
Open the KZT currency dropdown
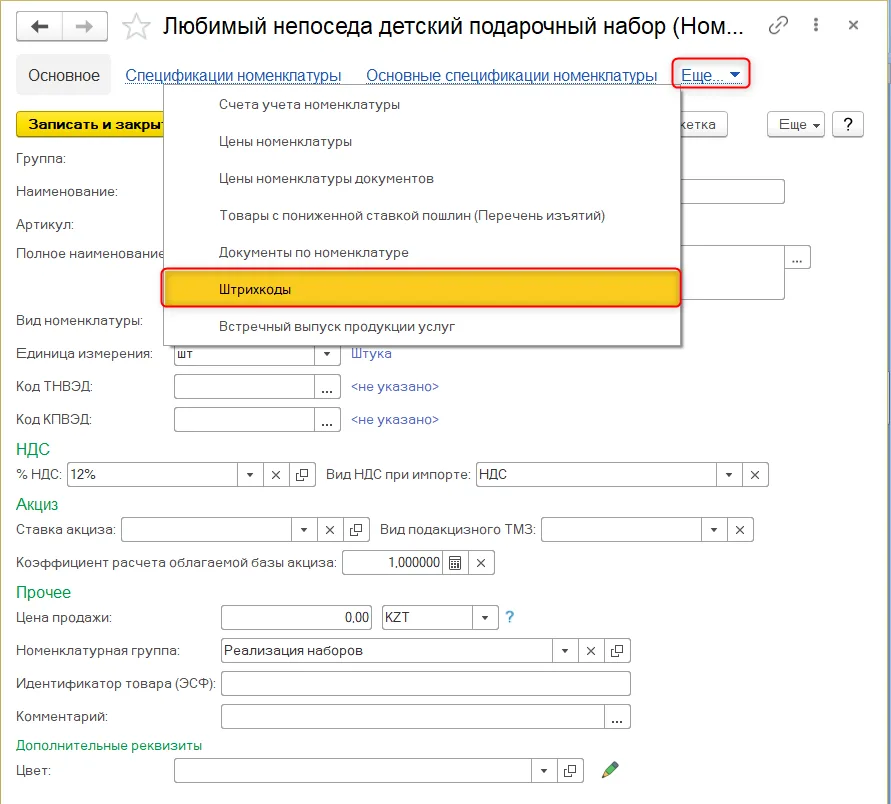[485, 618]
